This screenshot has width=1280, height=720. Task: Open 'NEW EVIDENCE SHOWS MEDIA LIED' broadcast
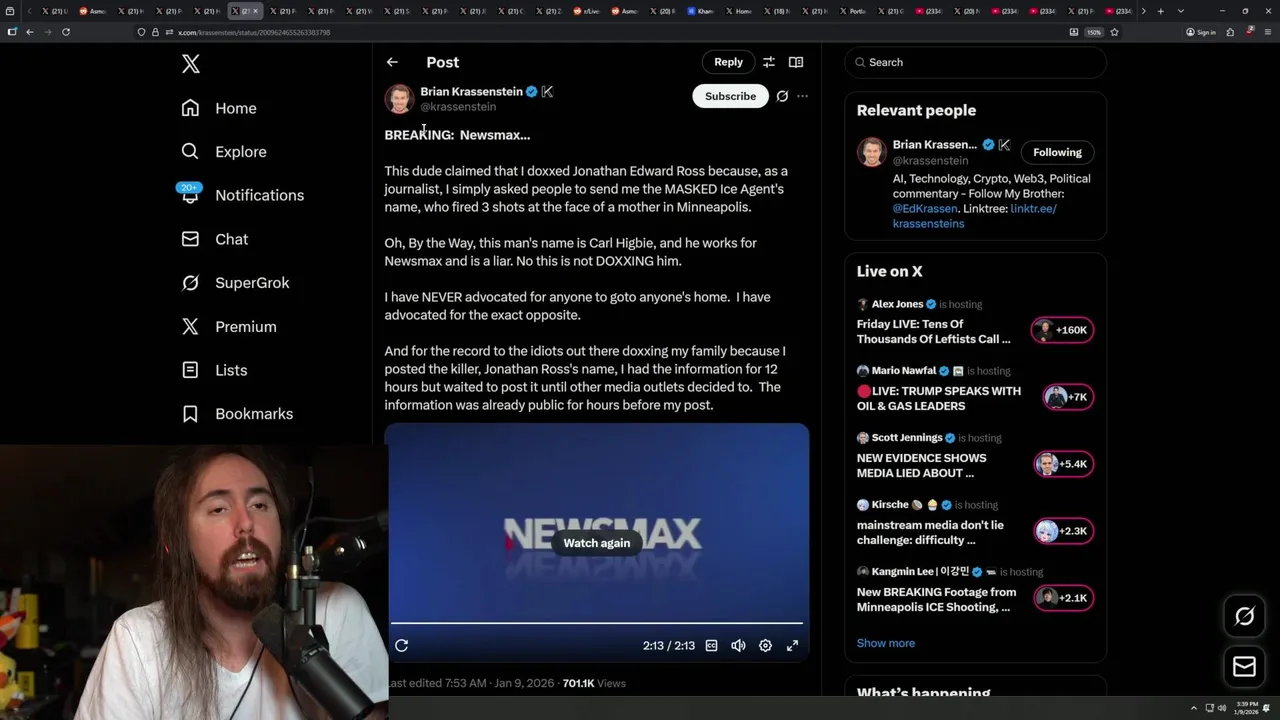922,465
